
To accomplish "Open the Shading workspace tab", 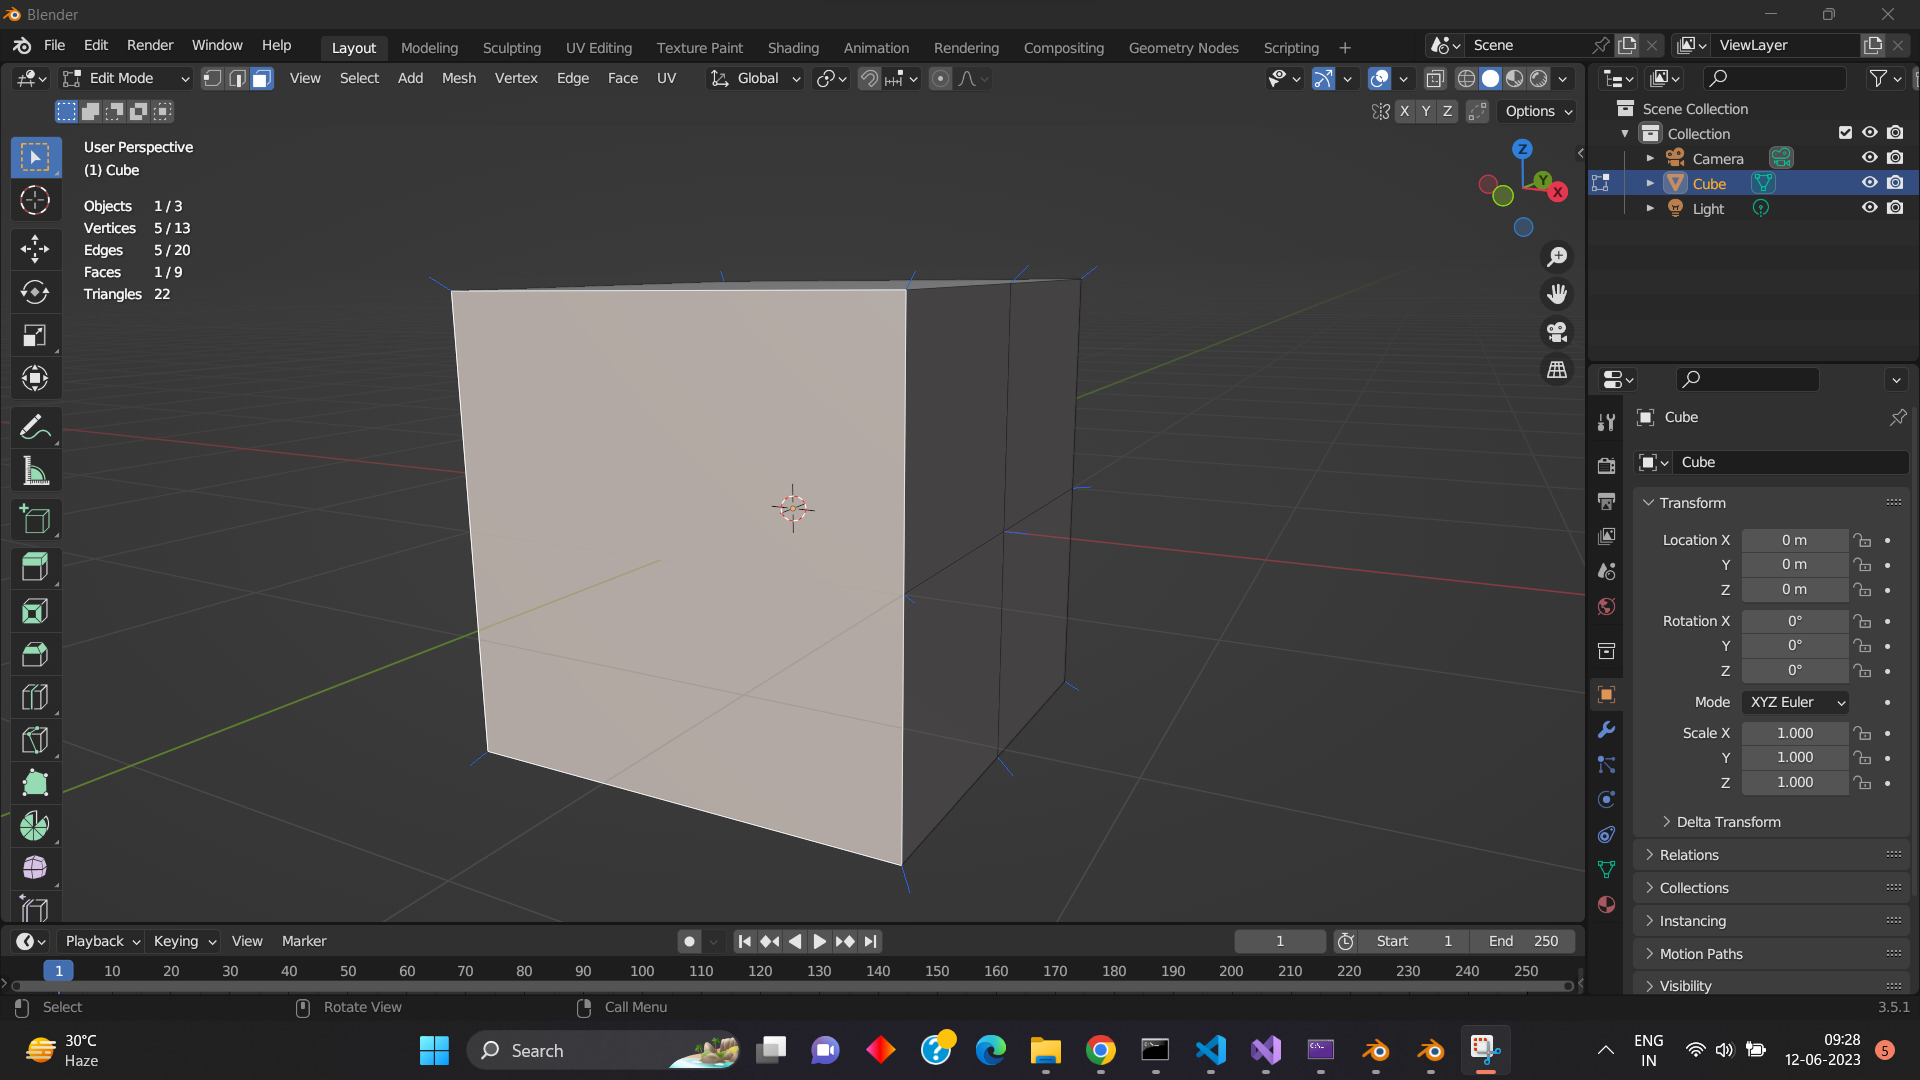I will coord(793,47).
